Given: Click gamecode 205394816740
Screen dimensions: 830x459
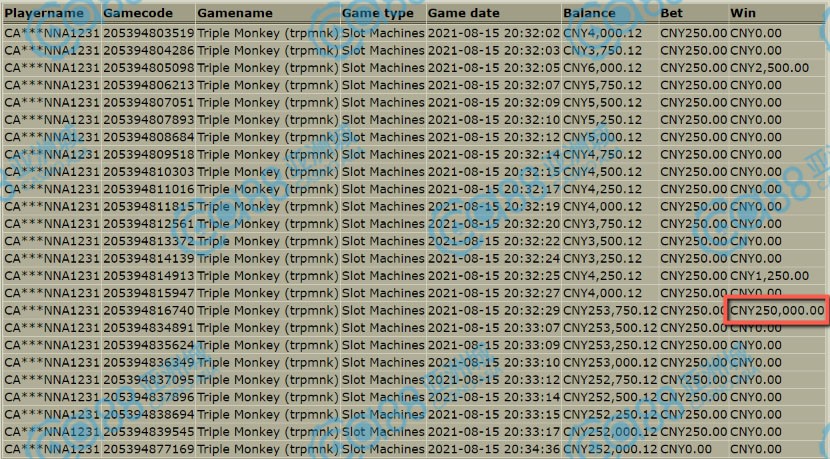Looking at the screenshot, I should (x=149, y=311).
